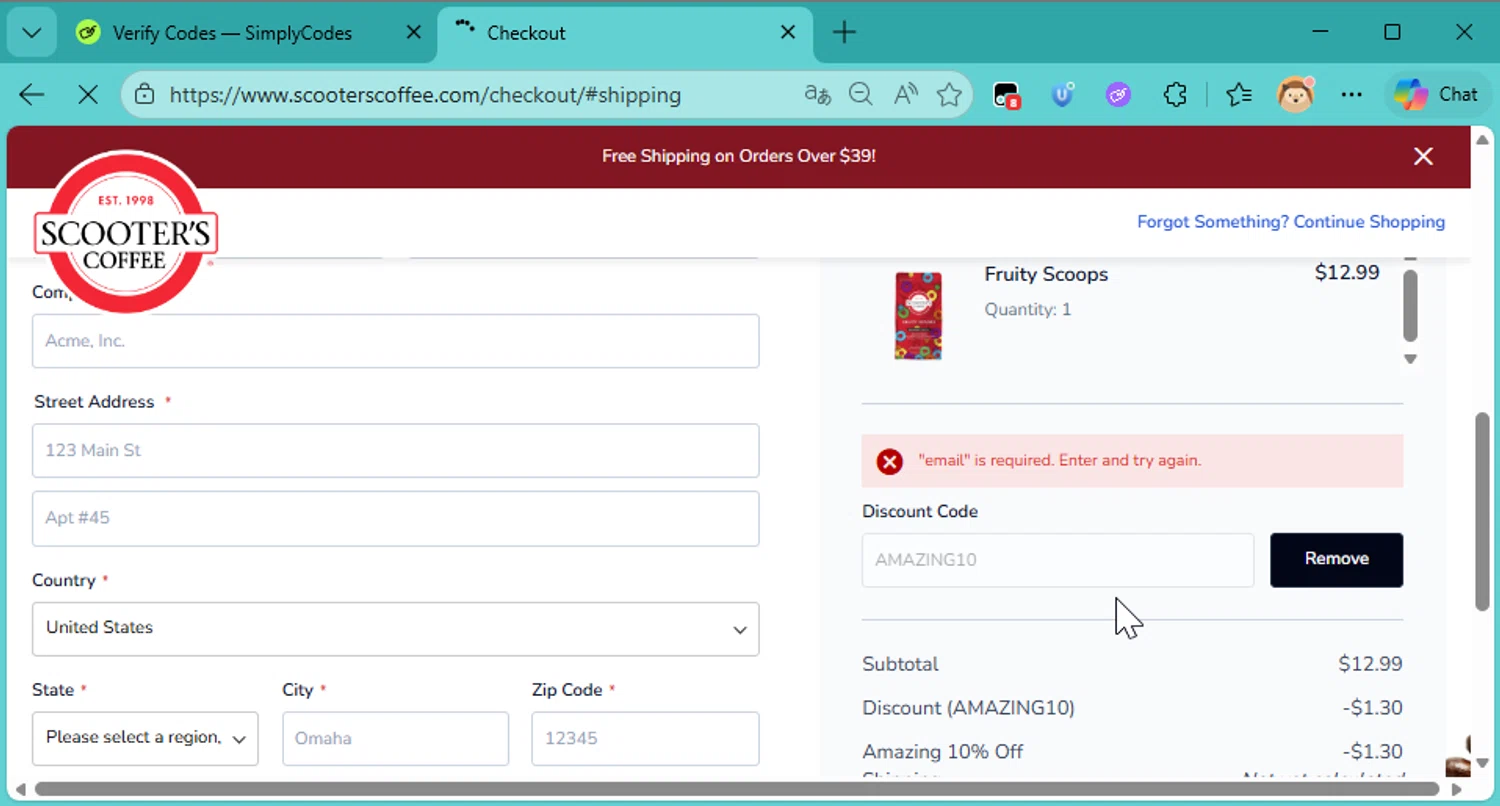Click Forgot Something? Continue Shopping link
Viewport: 1500px width, 806px height.
tap(1291, 222)
